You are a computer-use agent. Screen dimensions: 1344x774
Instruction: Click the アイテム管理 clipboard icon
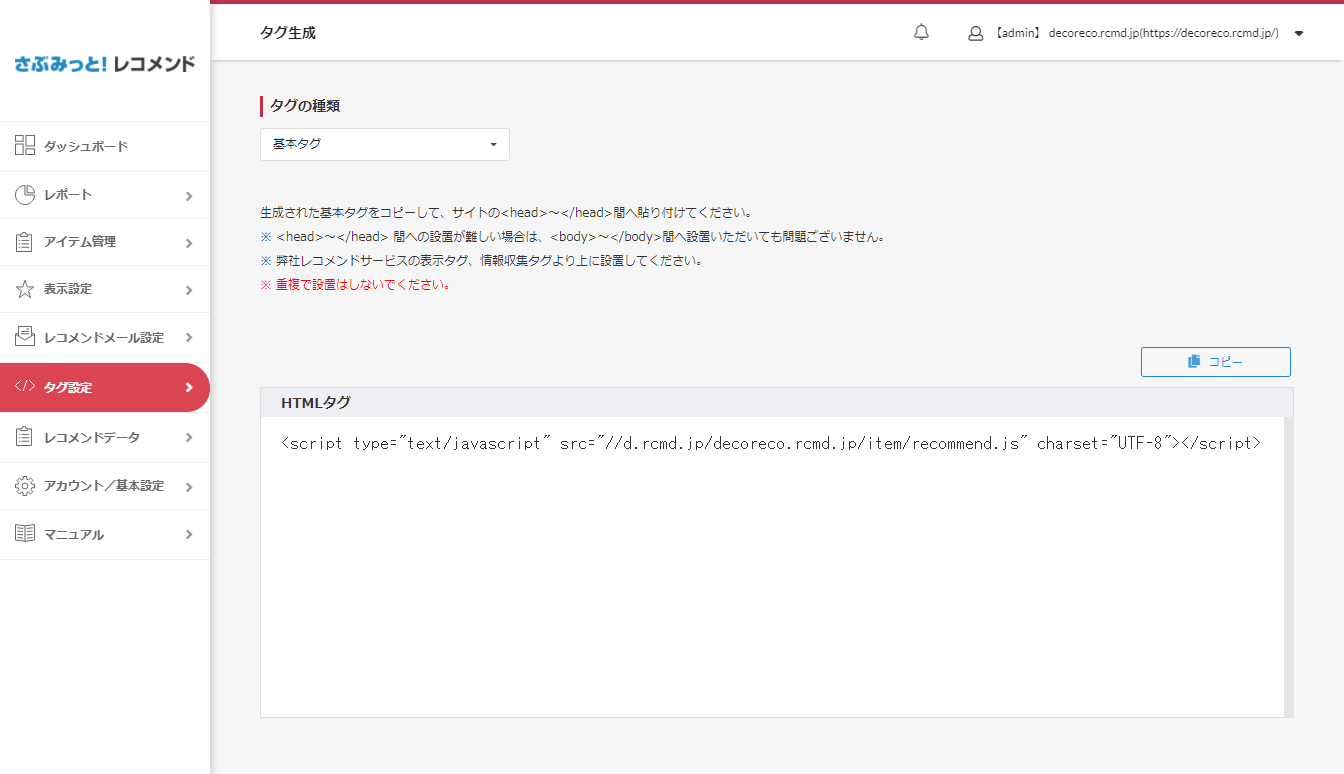pyautogui.click(x=25, y=242)
